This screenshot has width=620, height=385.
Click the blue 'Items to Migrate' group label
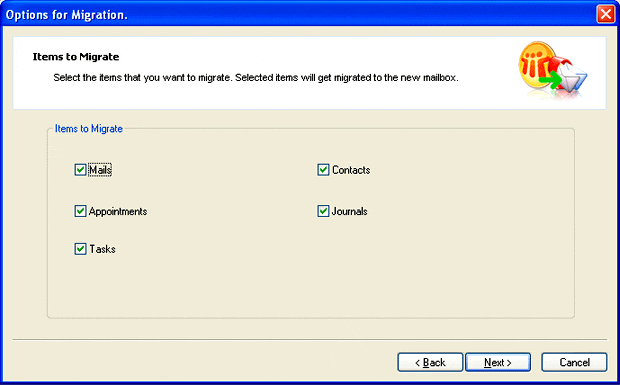[89, 128]
